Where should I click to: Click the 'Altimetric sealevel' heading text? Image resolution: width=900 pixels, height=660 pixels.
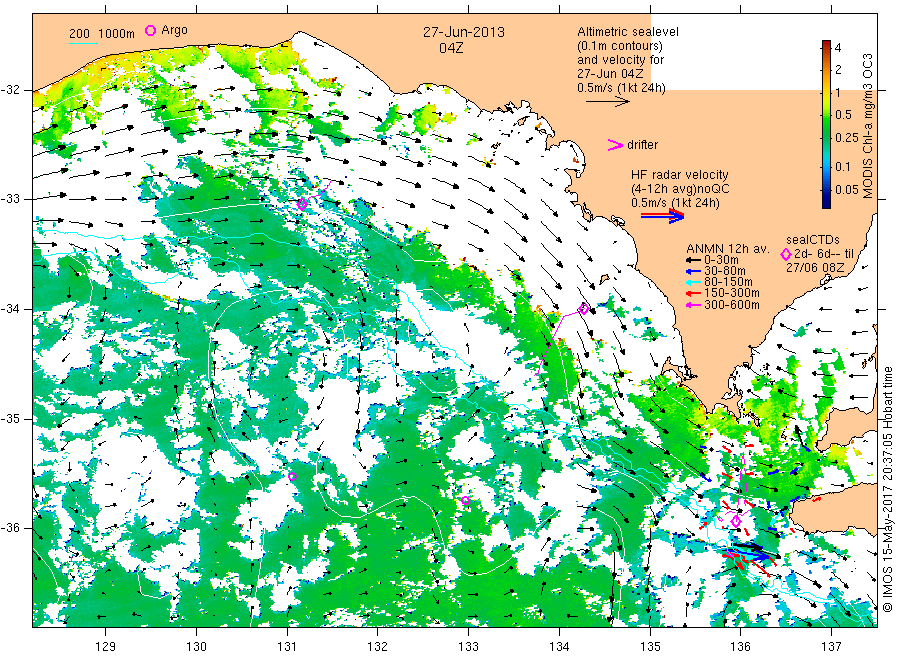tap(628, 32)
